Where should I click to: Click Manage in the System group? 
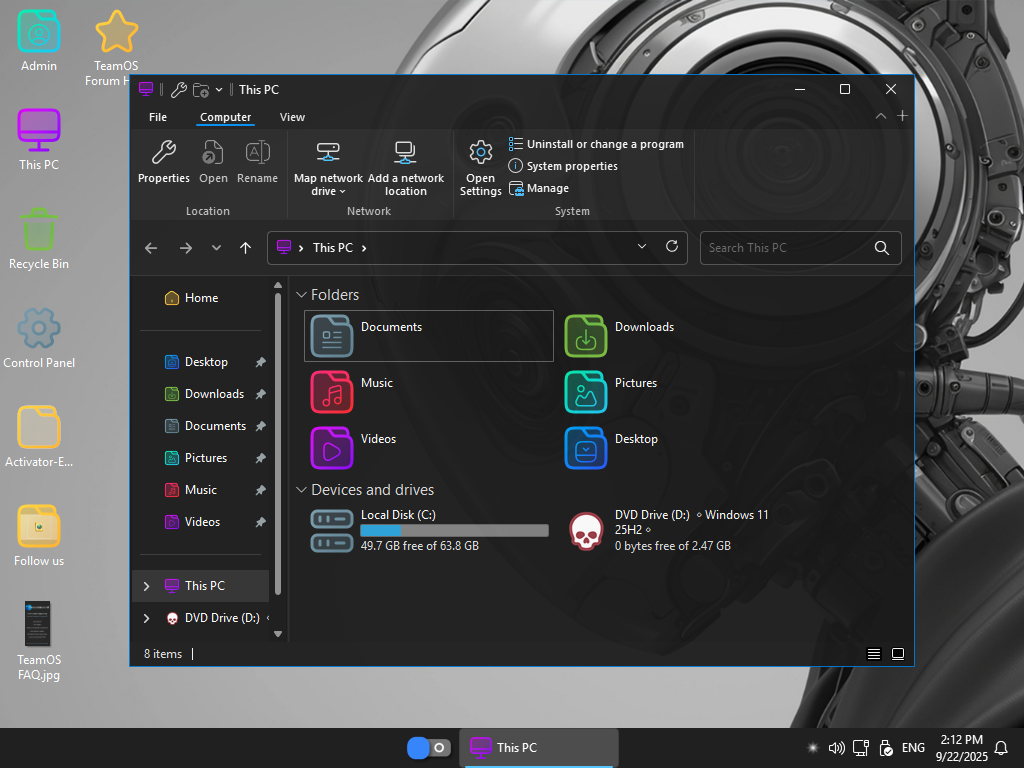pyautogui.click(x=539, y=188)
